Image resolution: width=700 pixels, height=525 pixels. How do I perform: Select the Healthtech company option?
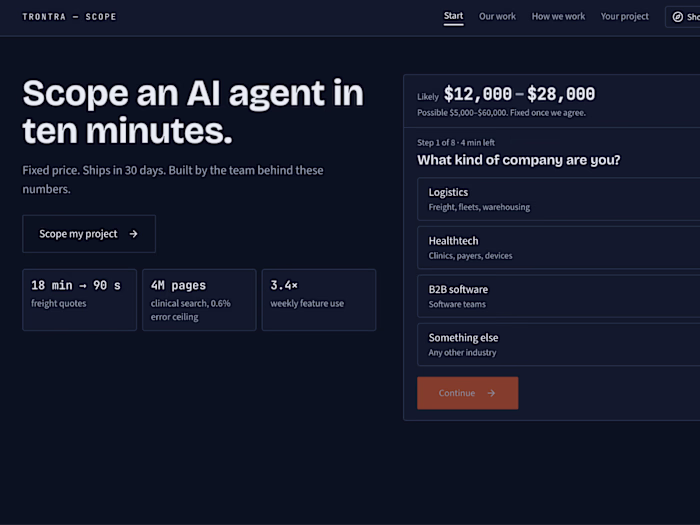[x=558, y=248]
